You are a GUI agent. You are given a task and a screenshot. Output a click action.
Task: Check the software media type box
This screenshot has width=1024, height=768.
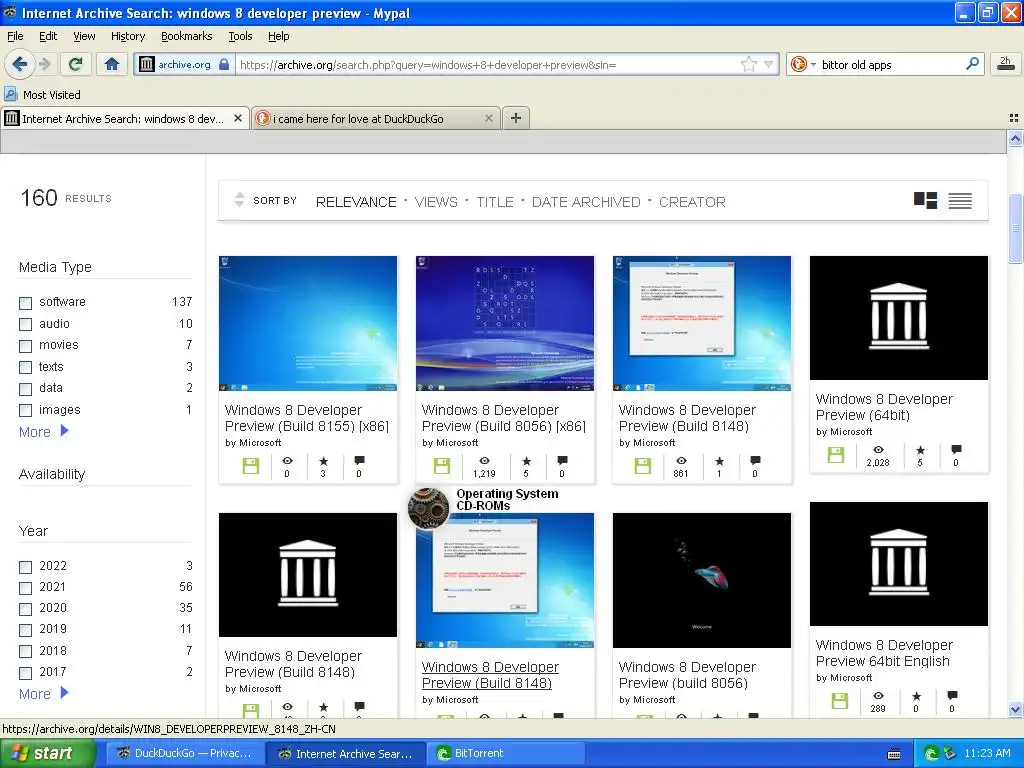pyautogui.click(x=25, y=303)
